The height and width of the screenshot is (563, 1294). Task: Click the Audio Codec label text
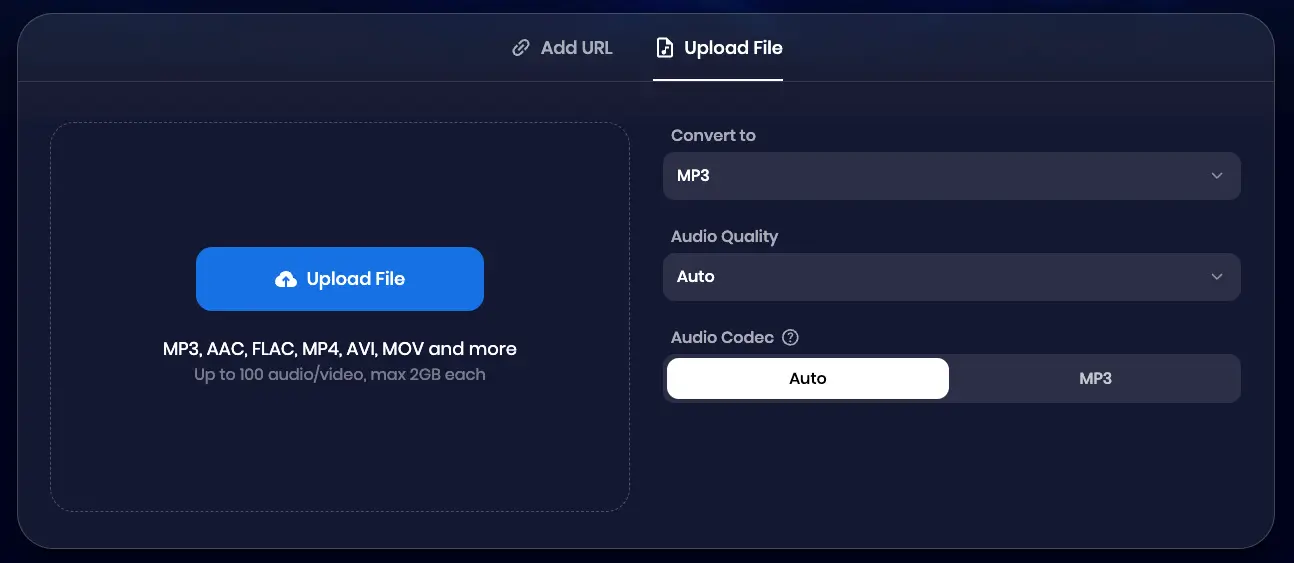722,338
